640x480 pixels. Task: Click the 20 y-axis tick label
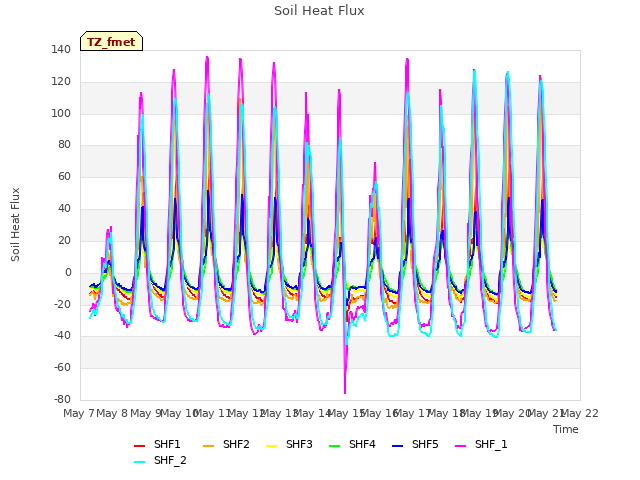pos(64,240)
